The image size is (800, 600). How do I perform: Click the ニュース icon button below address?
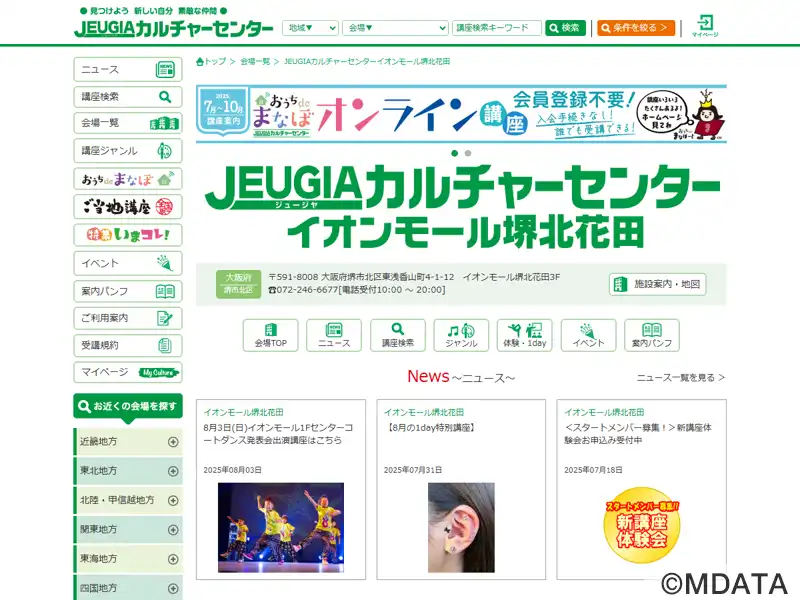pyautogui.click(x=334, y=335)
